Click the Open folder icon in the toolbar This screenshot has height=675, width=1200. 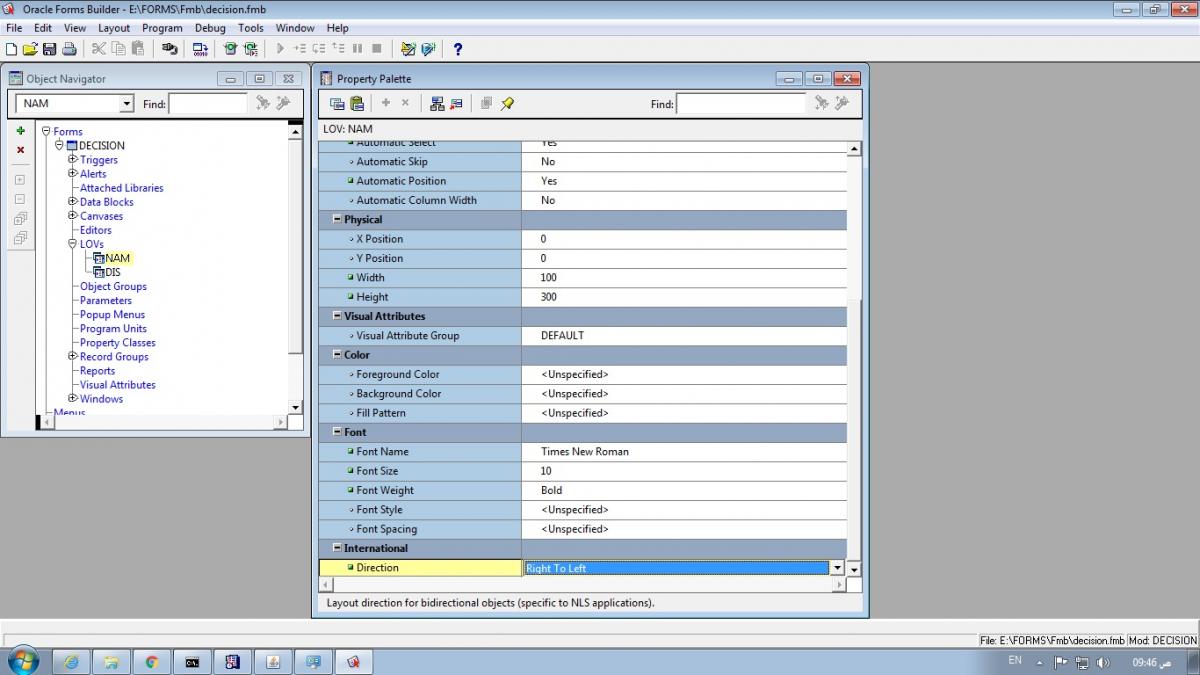click(30, 49)
